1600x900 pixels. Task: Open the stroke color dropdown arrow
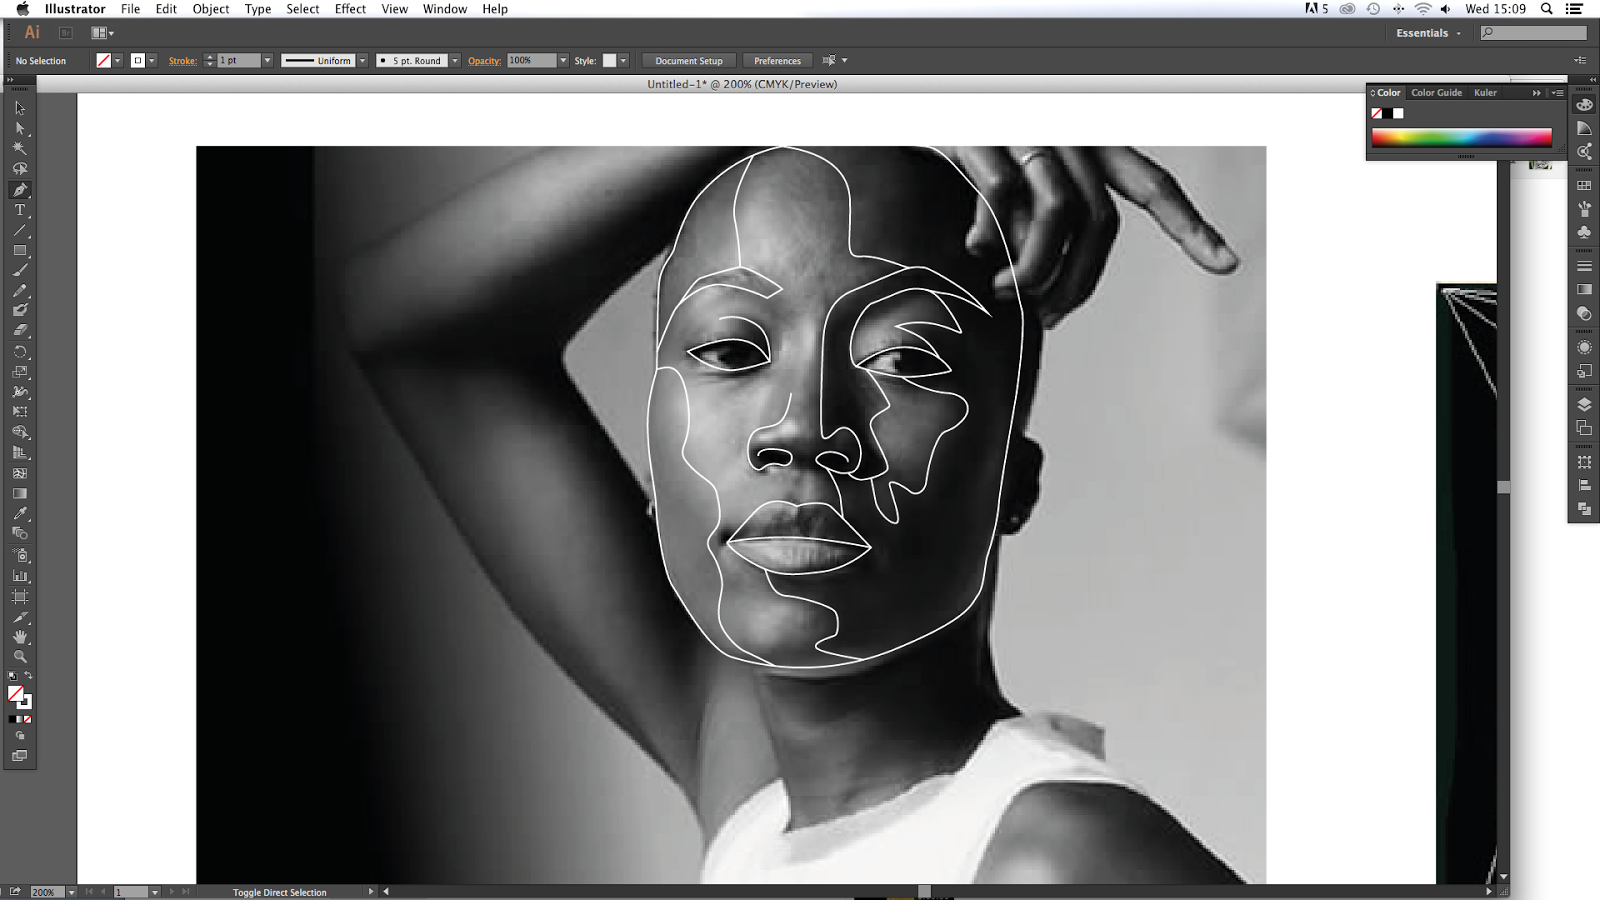point(152,61)
